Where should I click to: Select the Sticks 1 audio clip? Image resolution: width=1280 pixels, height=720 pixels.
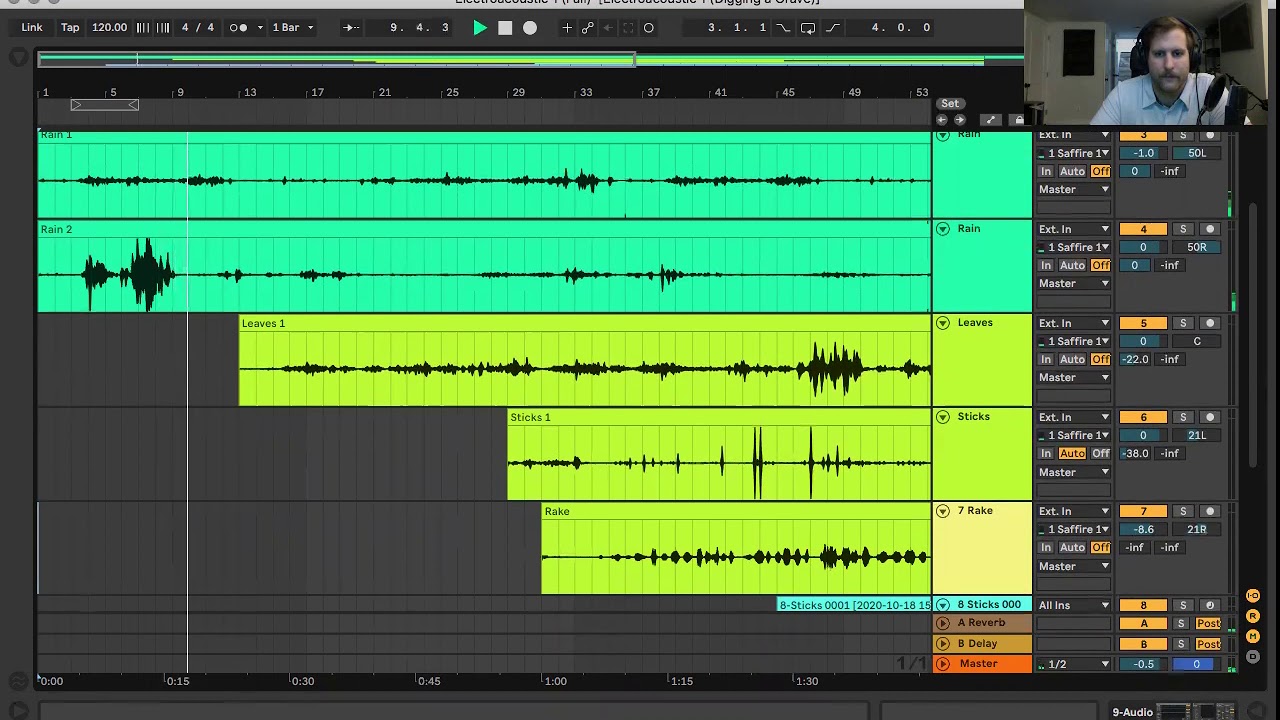(x=719, y=455)
